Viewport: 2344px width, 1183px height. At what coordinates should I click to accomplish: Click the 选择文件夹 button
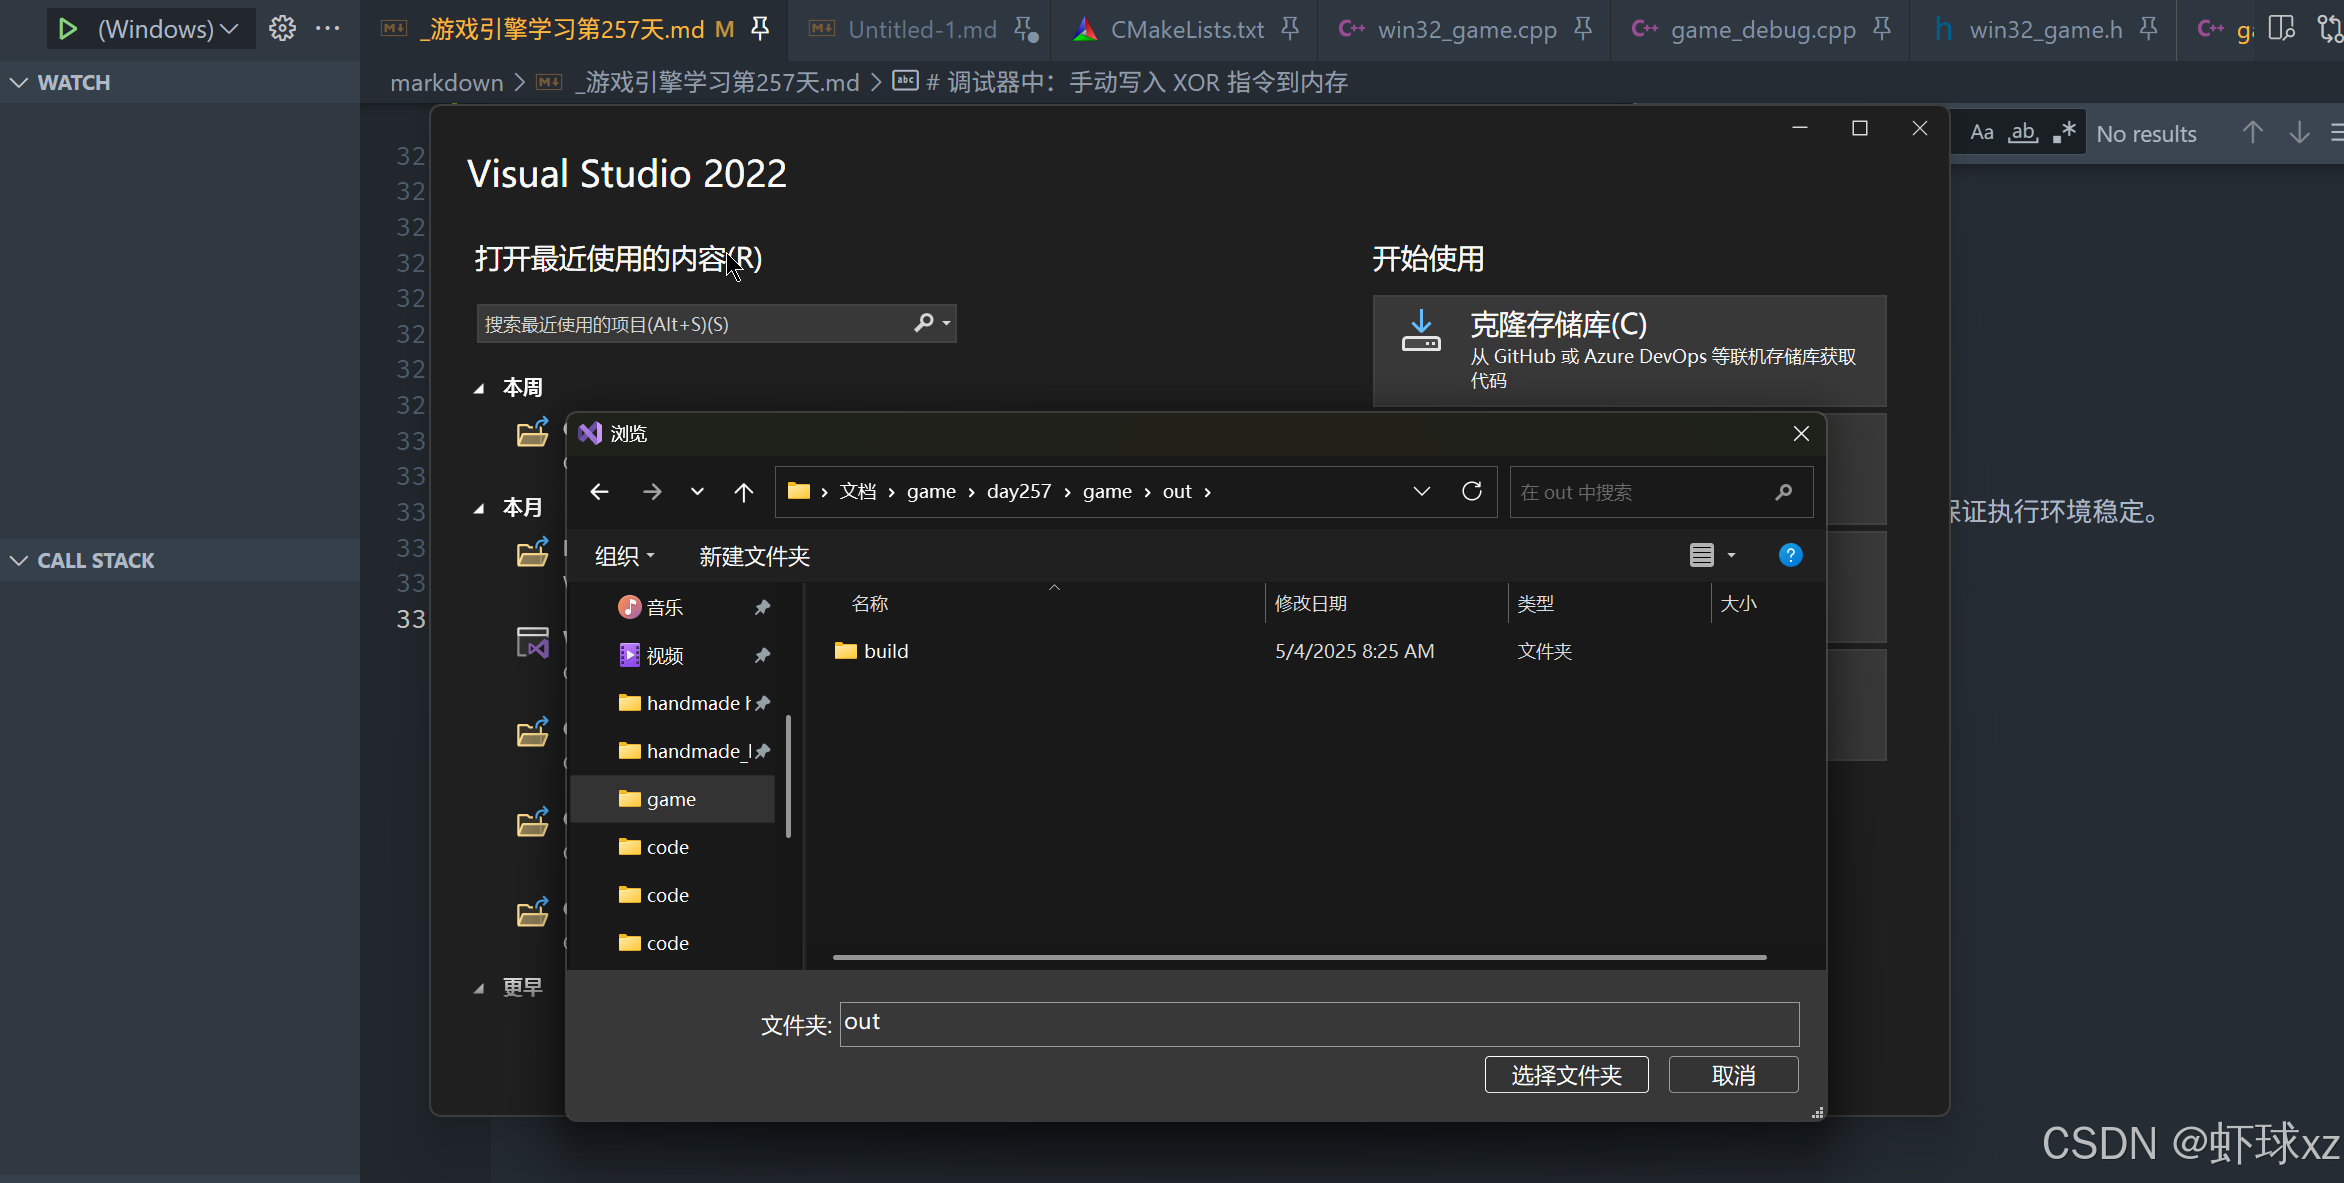[x=1566, y=1075]
